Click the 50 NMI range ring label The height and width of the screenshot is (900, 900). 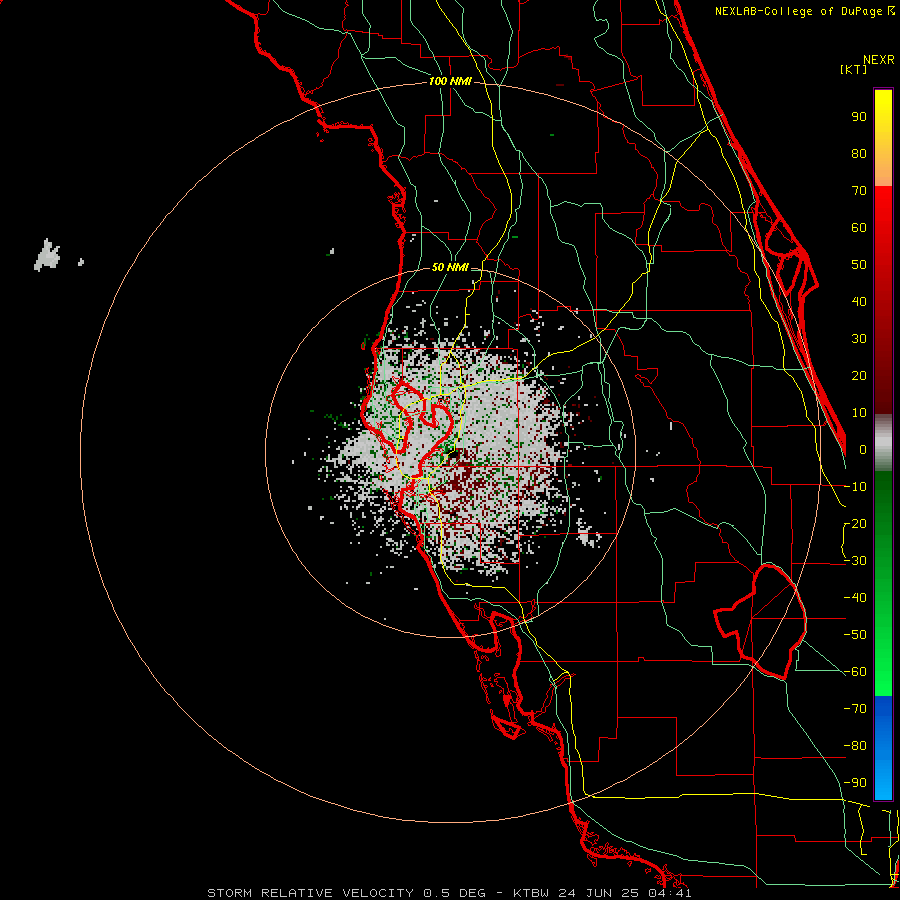450,267
